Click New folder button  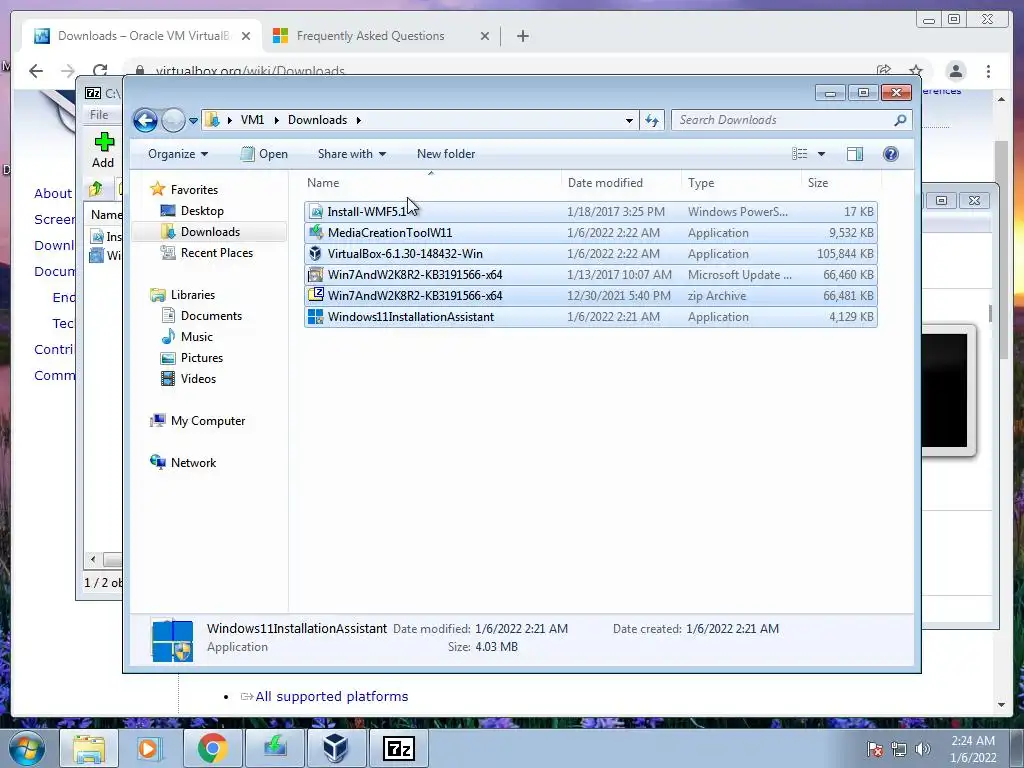click(x=446, y=154)
